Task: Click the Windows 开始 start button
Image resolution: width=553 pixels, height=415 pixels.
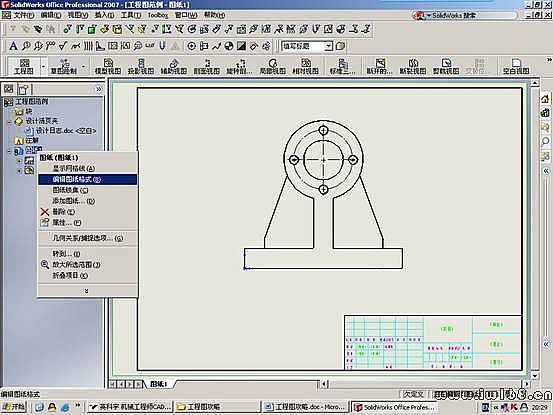Action: pos(14,407)
